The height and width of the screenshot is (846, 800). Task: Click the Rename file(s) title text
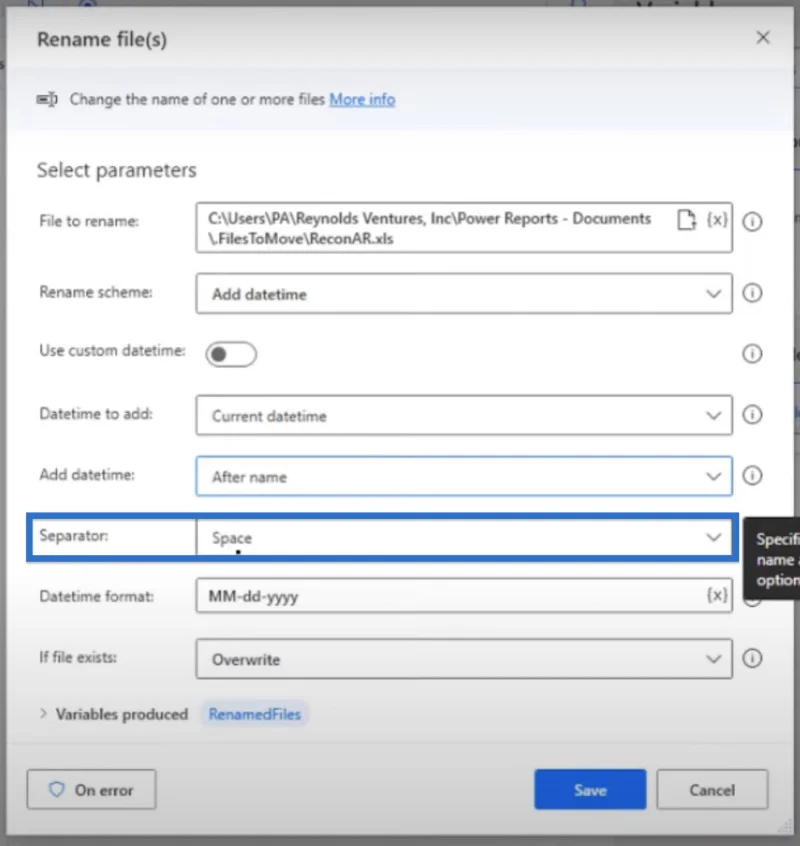[x=102, y=39]
